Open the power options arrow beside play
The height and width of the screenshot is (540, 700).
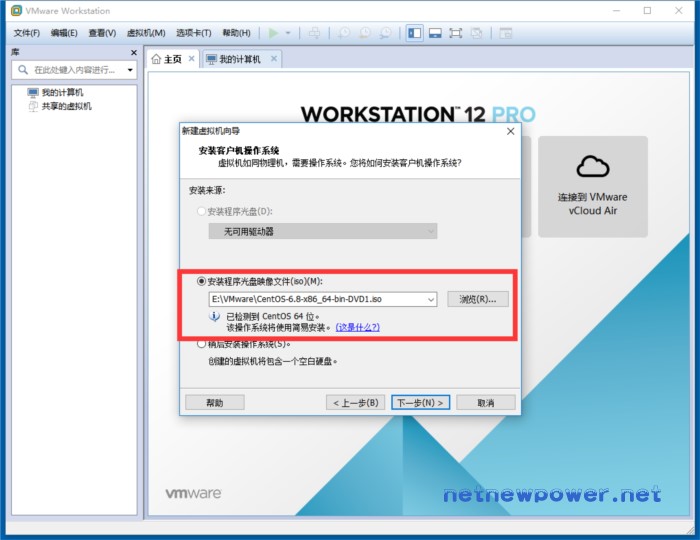tap(288, 33)
